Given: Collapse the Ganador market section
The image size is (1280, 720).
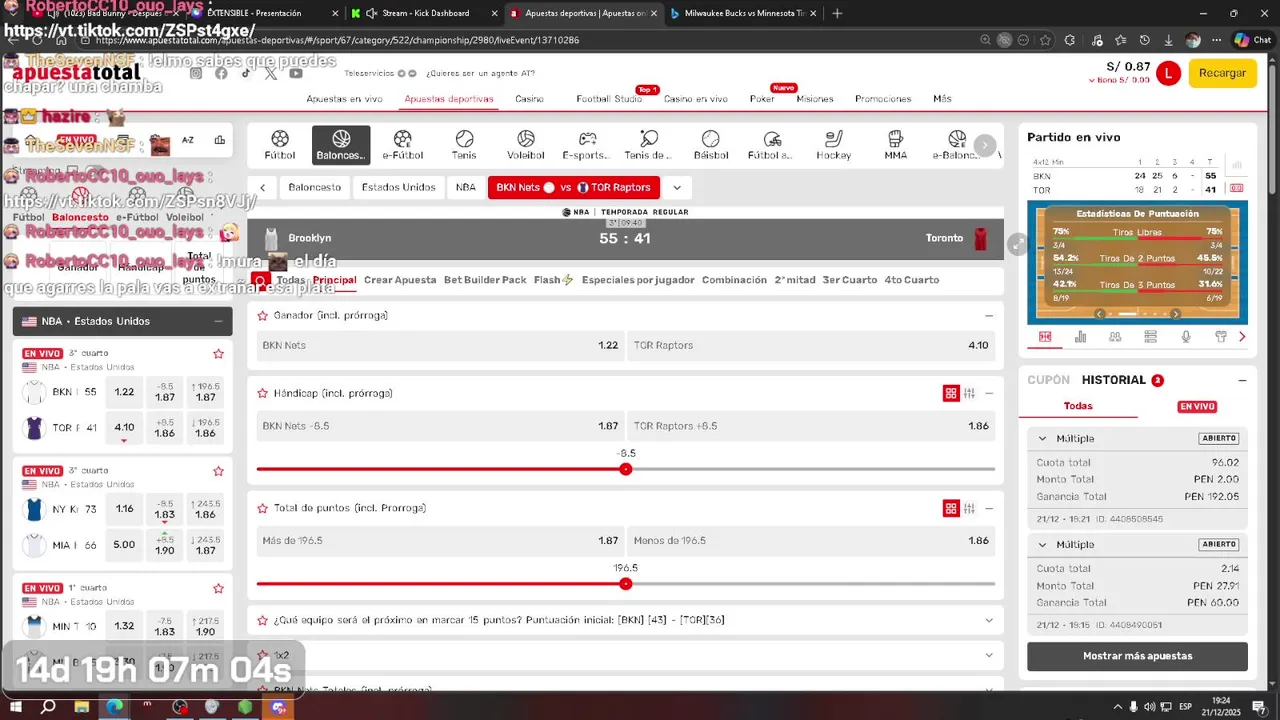Looking at the screenshot, I should pos(989,316).
